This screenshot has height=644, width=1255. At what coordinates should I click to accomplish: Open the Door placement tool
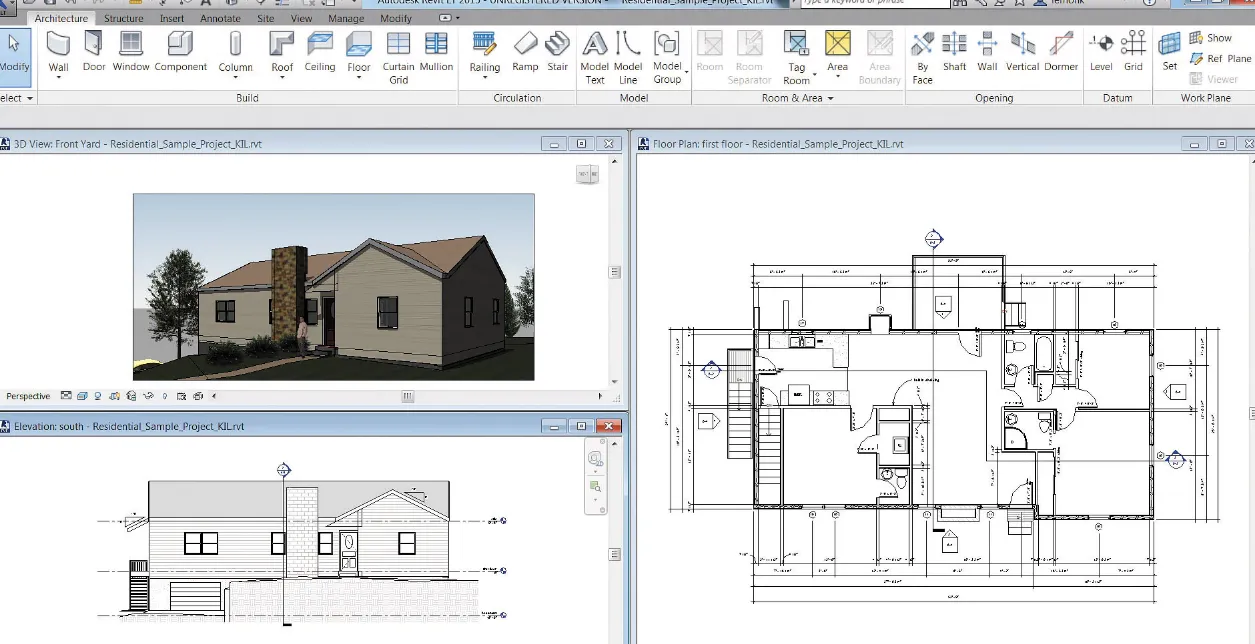[x=93, y=52]
